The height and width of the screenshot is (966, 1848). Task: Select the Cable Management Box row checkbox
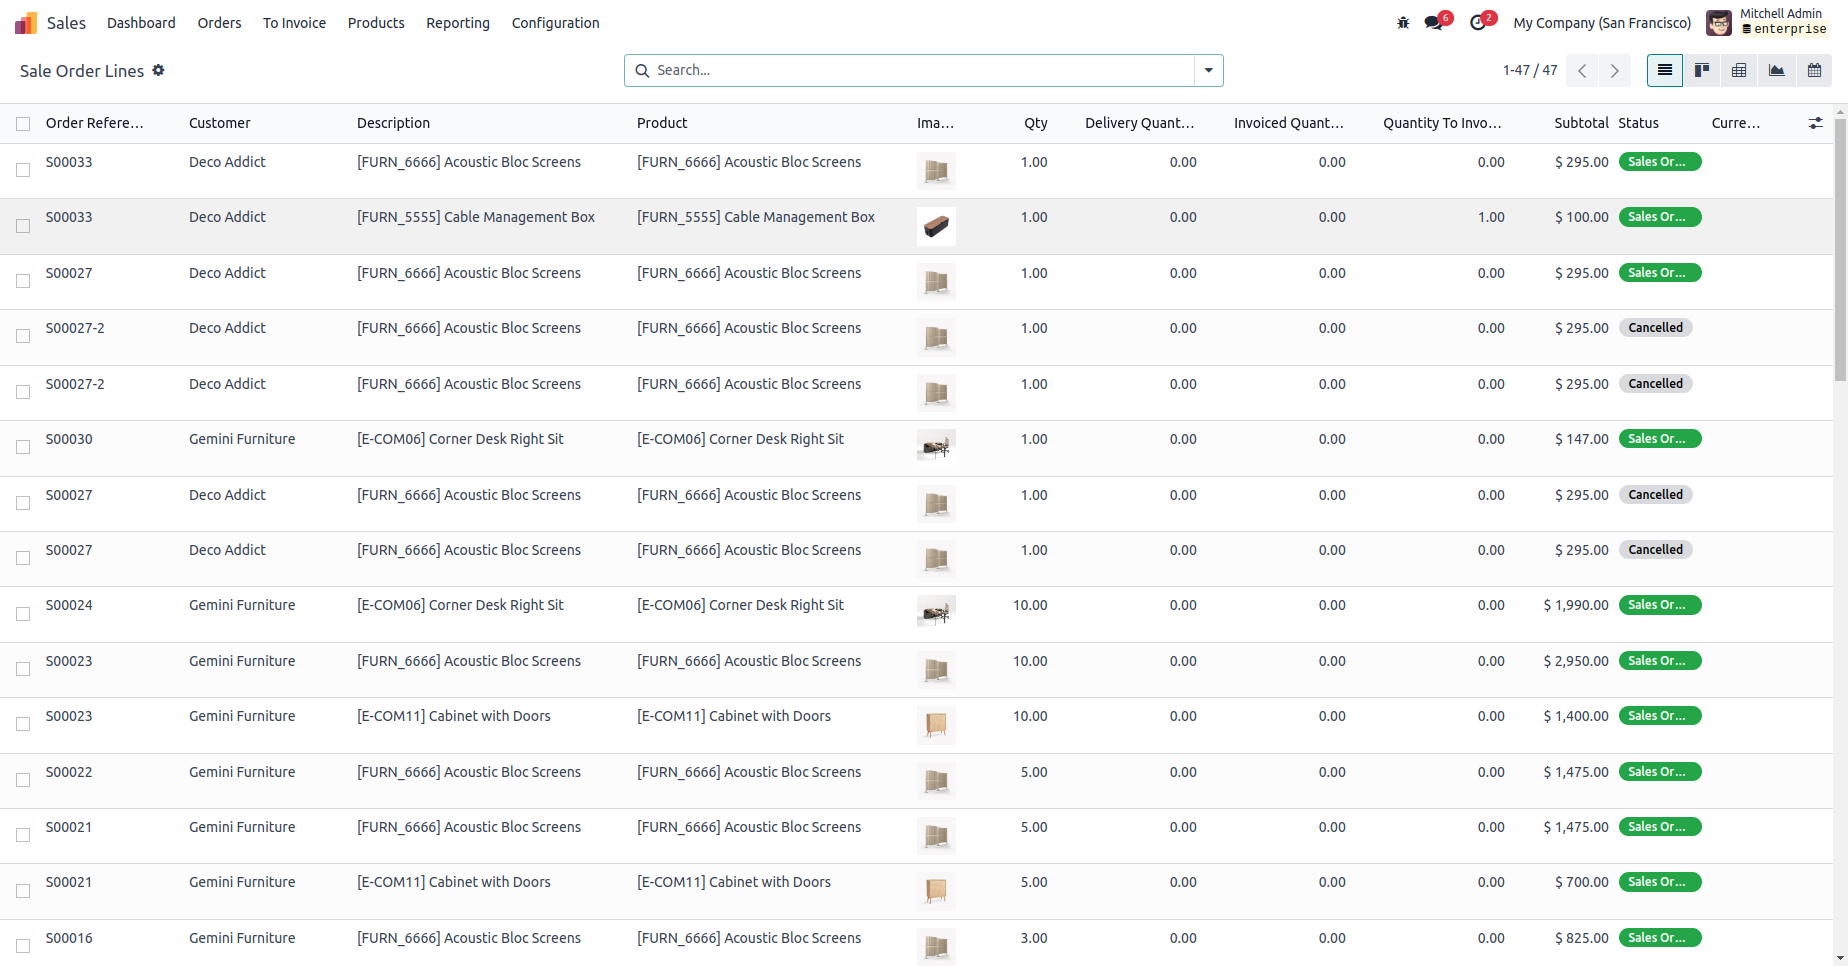tap(23, 226)
